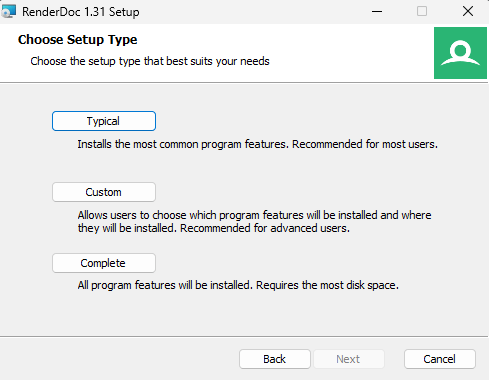This screenshot has width=489, height=380.
Task: Select the Custom installation option
Action: (104, 192)
